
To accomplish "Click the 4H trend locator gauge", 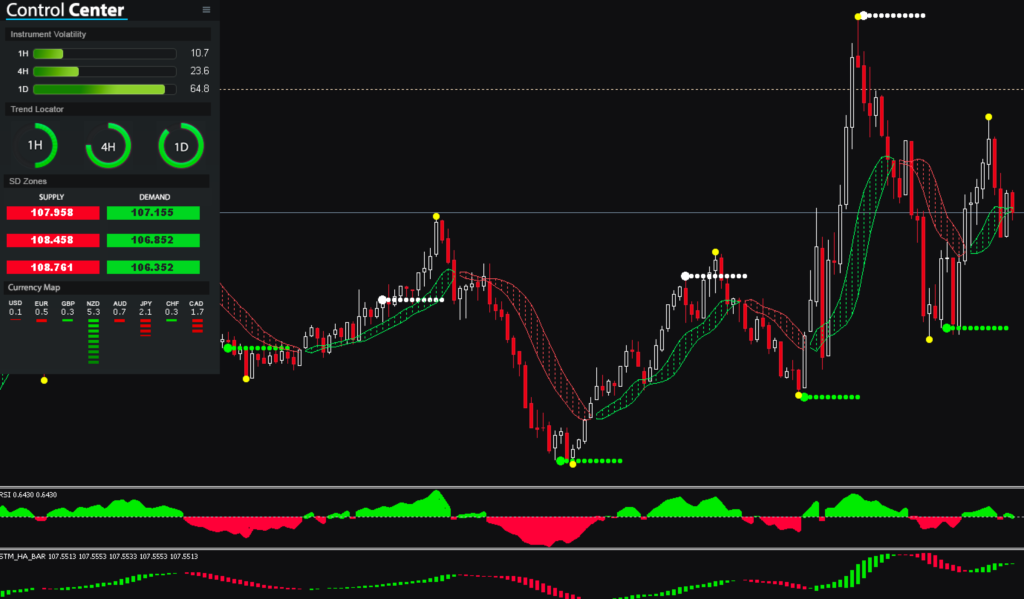I will (x=108, y=146).
